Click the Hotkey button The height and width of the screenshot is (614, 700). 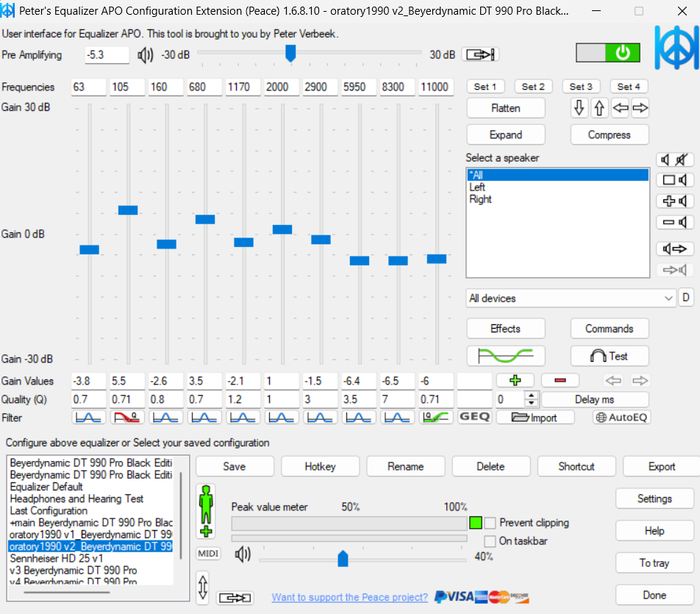(x=320, y=467)
